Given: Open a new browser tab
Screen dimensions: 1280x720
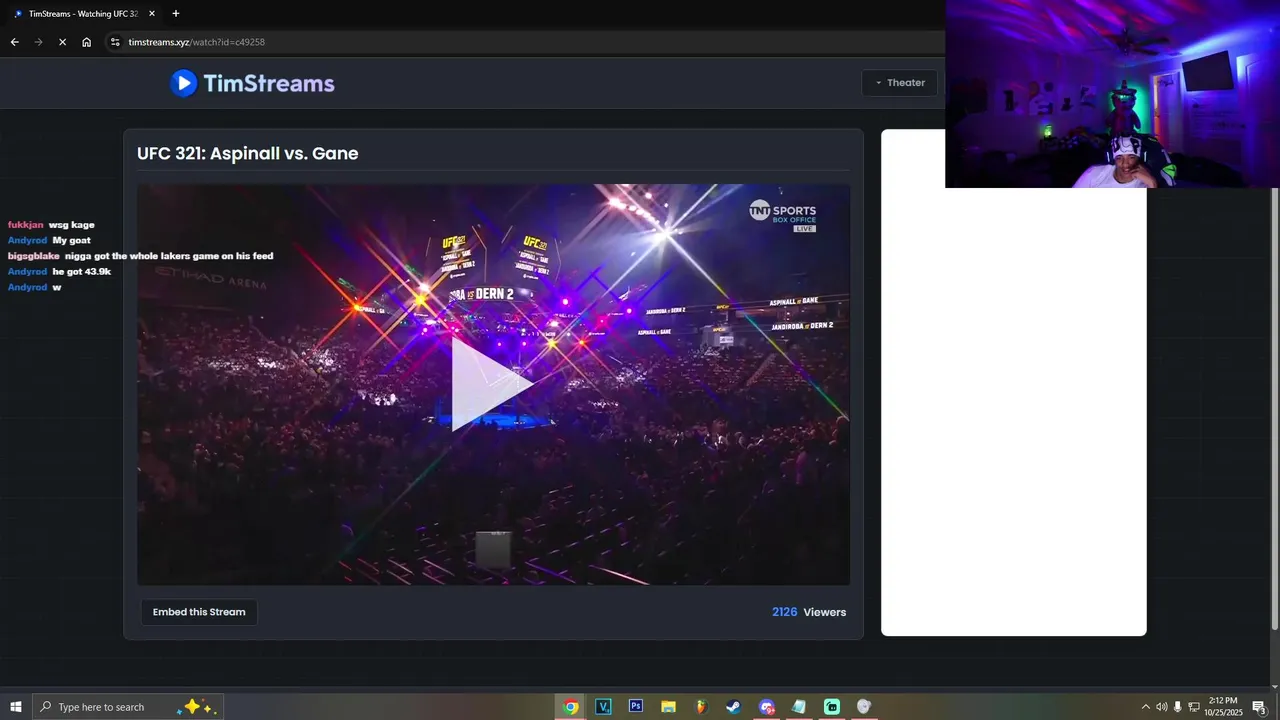Looking at the screenshot, I should [176, 14].
